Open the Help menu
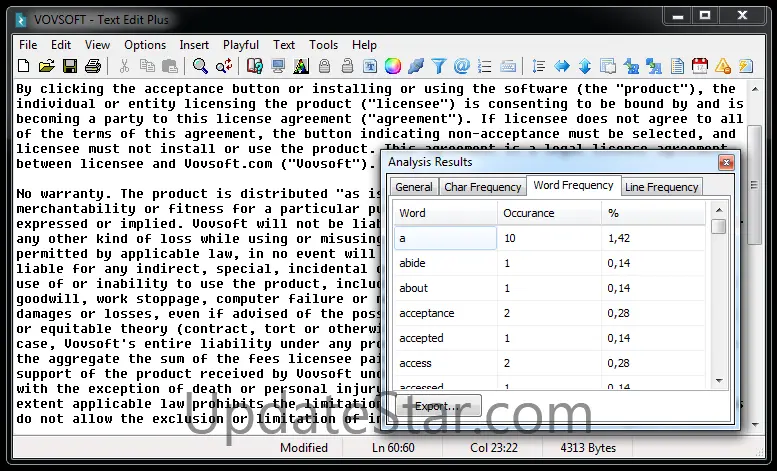 (364, 45)
